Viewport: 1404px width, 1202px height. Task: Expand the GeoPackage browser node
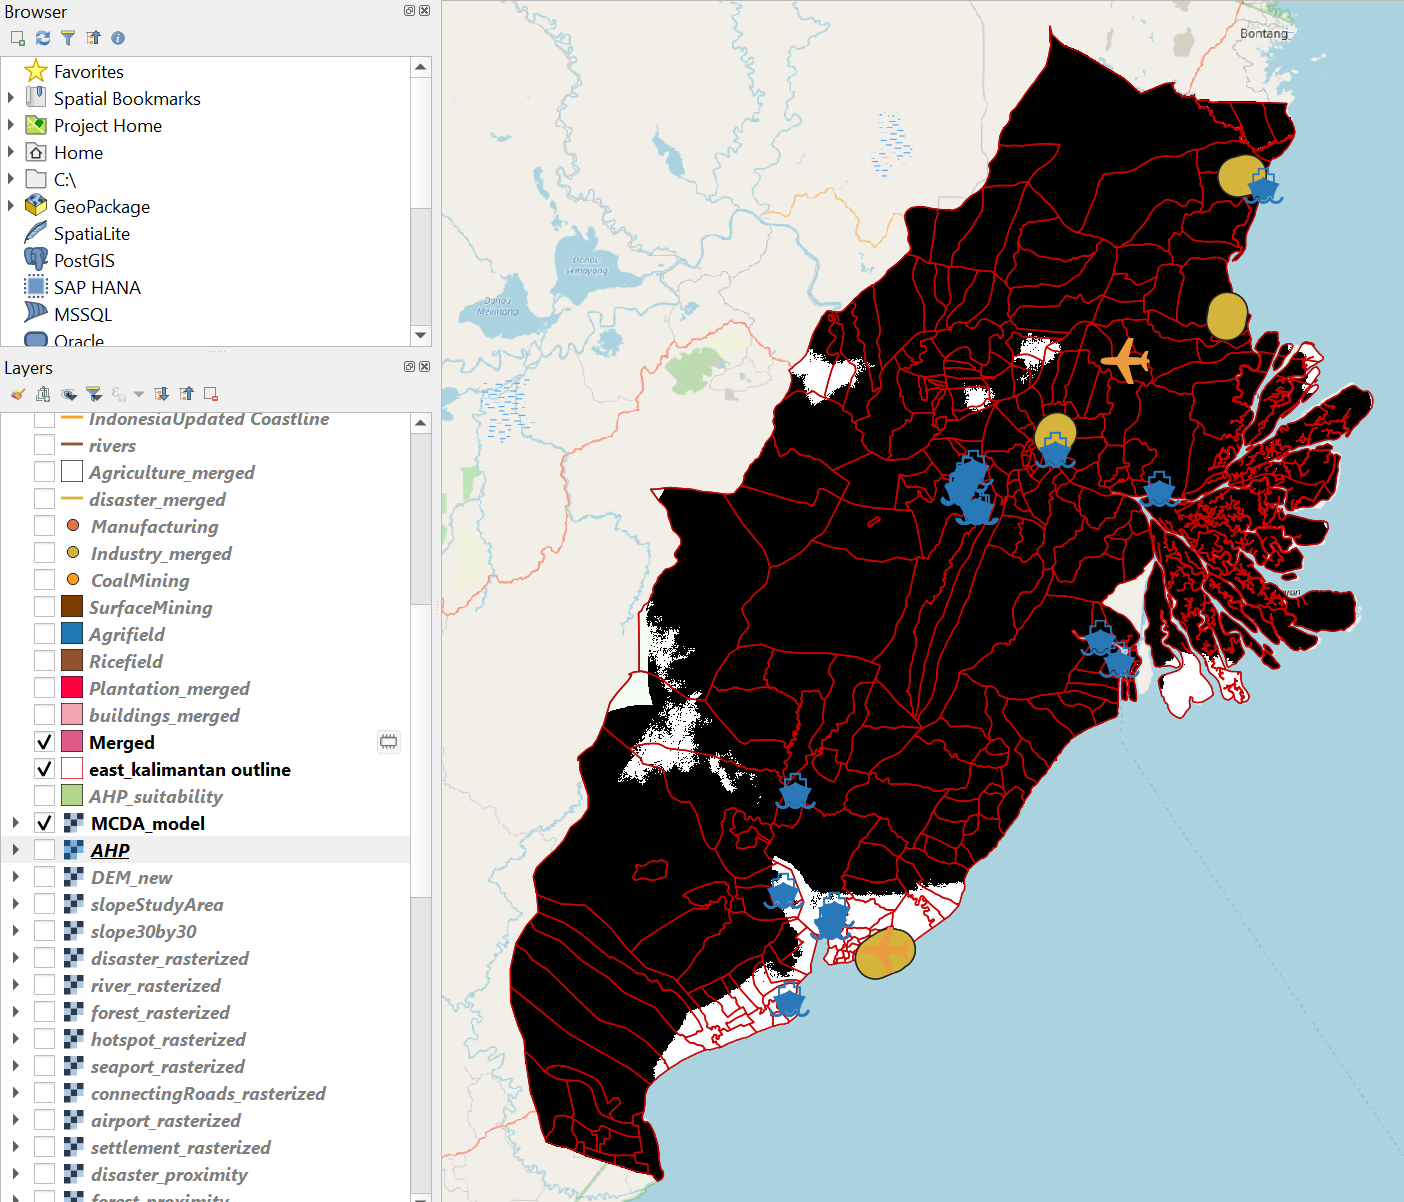click(11, 206)
